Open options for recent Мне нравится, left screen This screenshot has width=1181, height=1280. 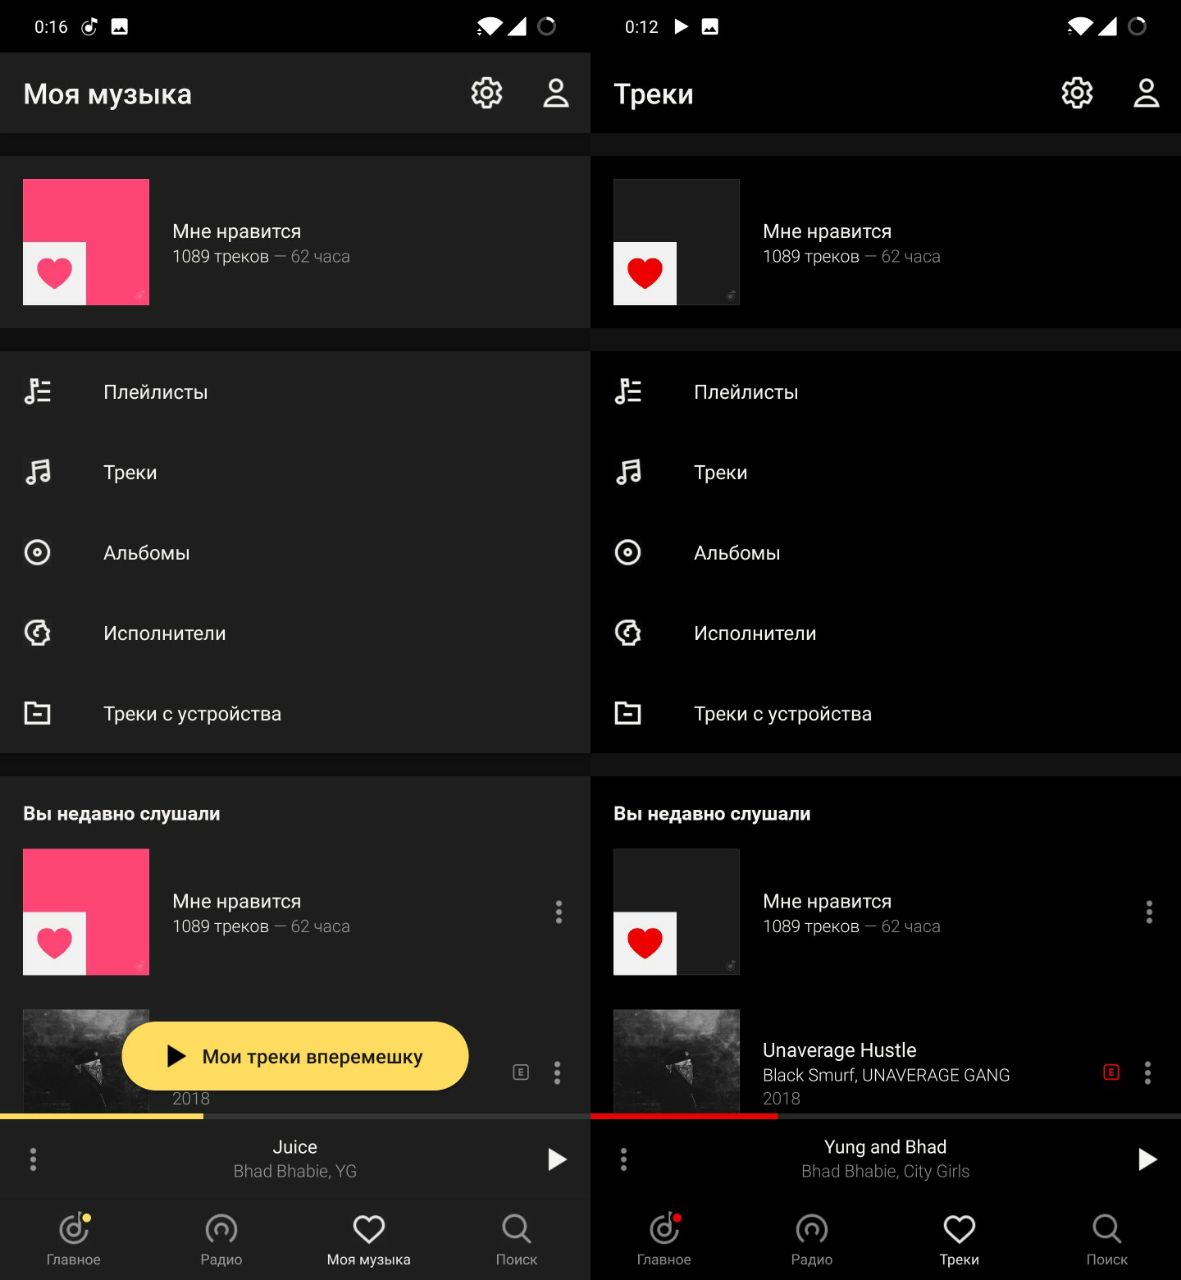tap(559, 912)
